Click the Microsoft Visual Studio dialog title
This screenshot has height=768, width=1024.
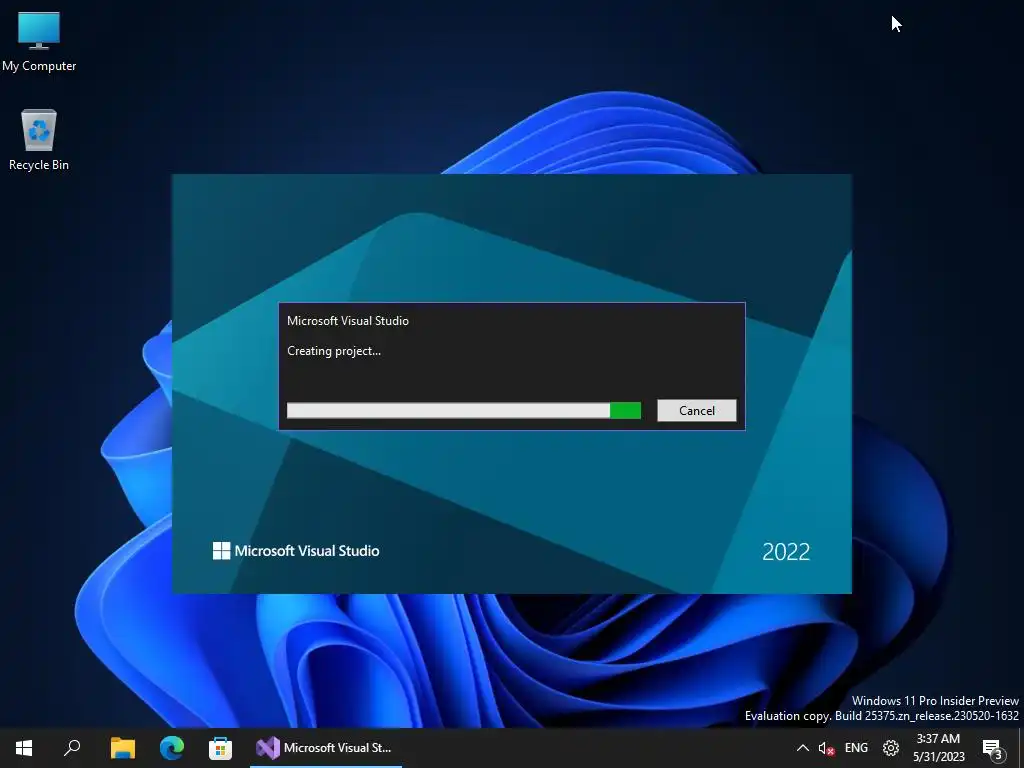click(347, 321)
